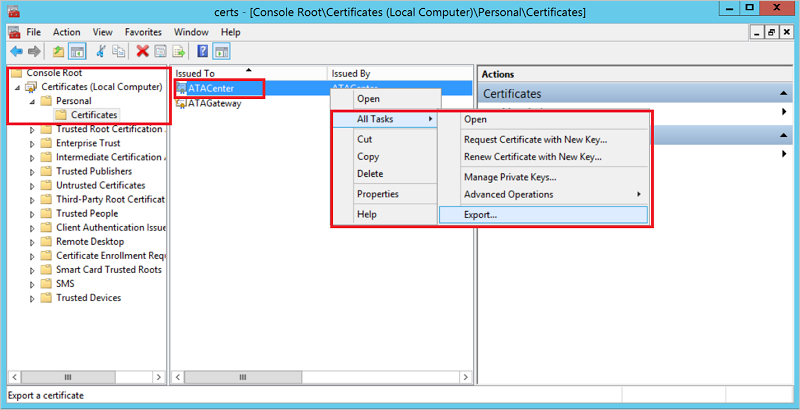
Task: Expand the Smart Card Trusted Roots arrow
Action: tap(32, 270)
